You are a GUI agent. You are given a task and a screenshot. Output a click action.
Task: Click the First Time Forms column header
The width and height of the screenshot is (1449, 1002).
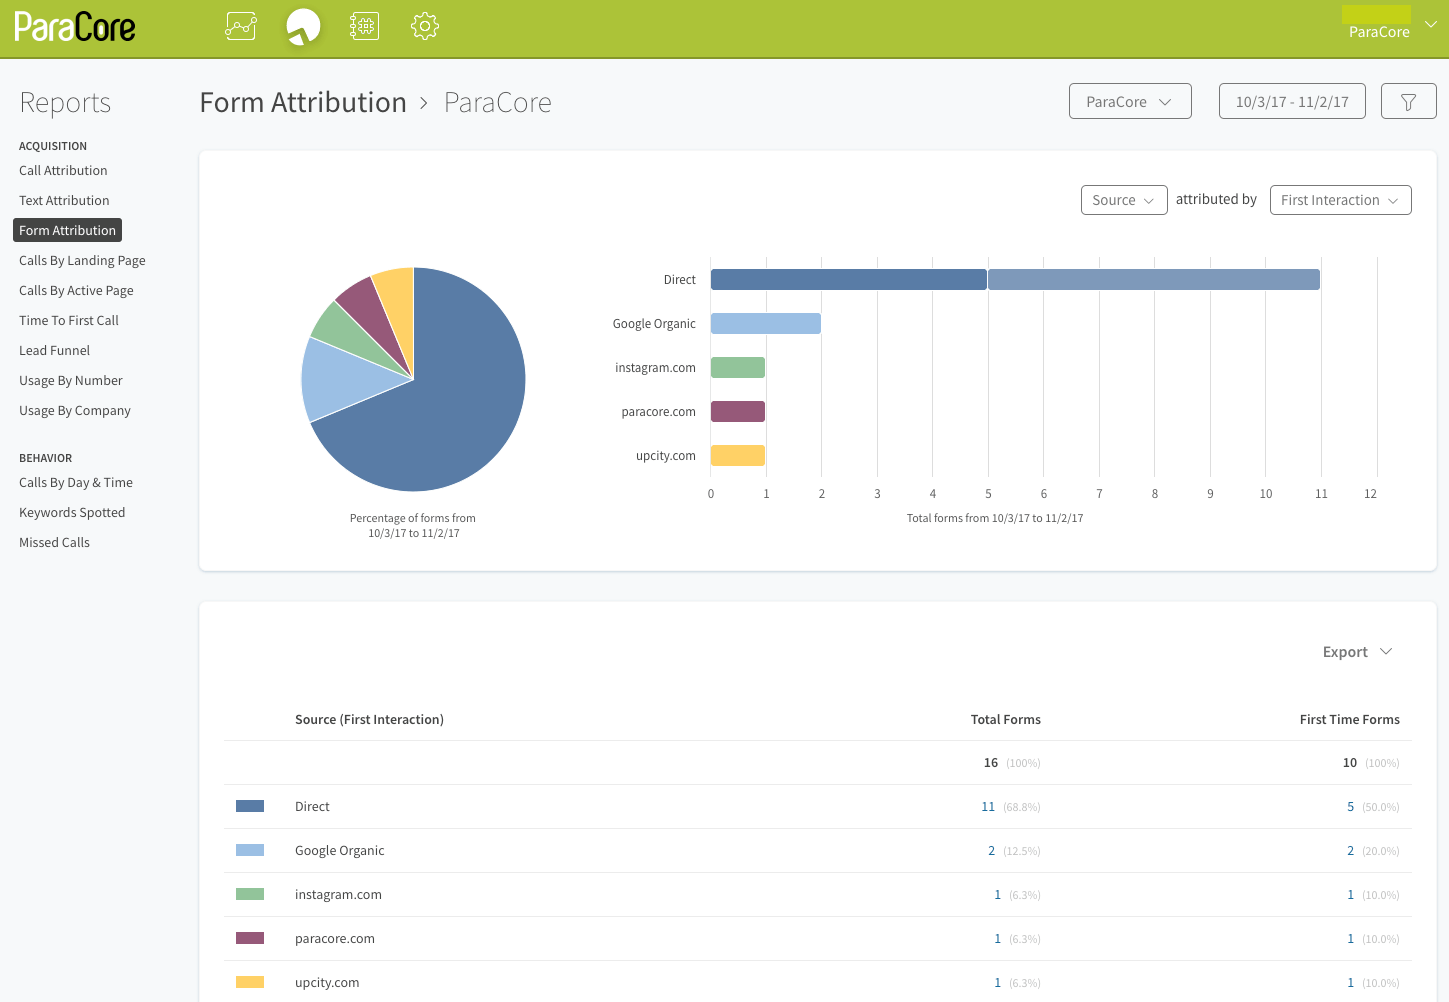tap(1350, 719)
